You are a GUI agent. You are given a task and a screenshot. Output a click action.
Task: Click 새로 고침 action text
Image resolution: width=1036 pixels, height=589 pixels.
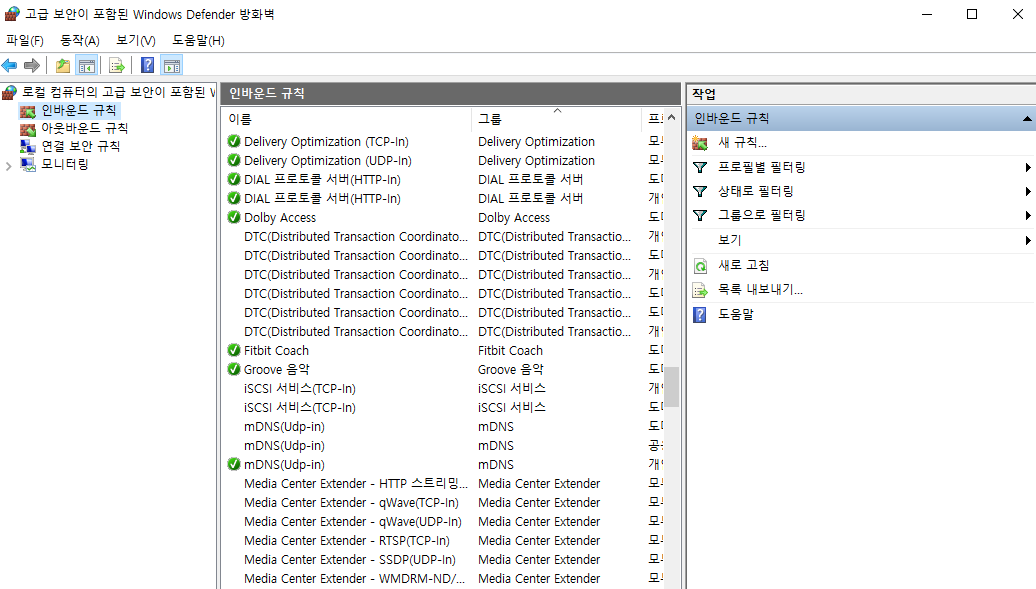[744, 266]
